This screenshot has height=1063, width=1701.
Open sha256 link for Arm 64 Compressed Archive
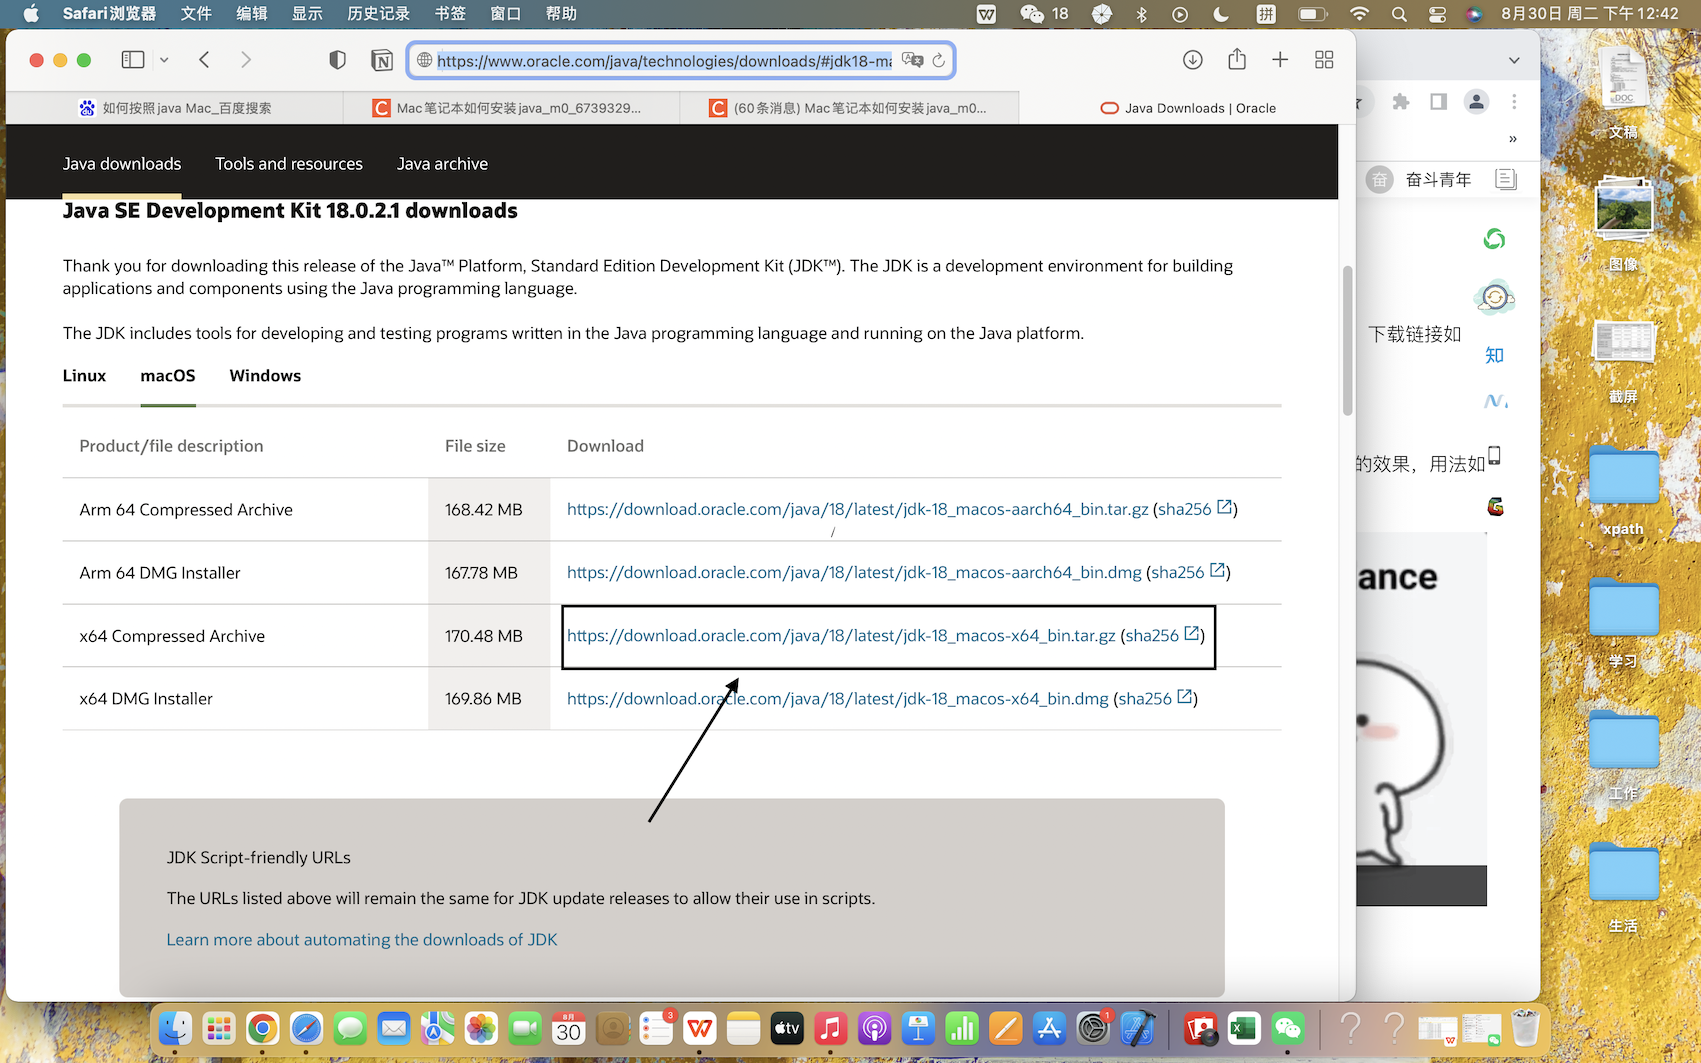[1195, 509]
